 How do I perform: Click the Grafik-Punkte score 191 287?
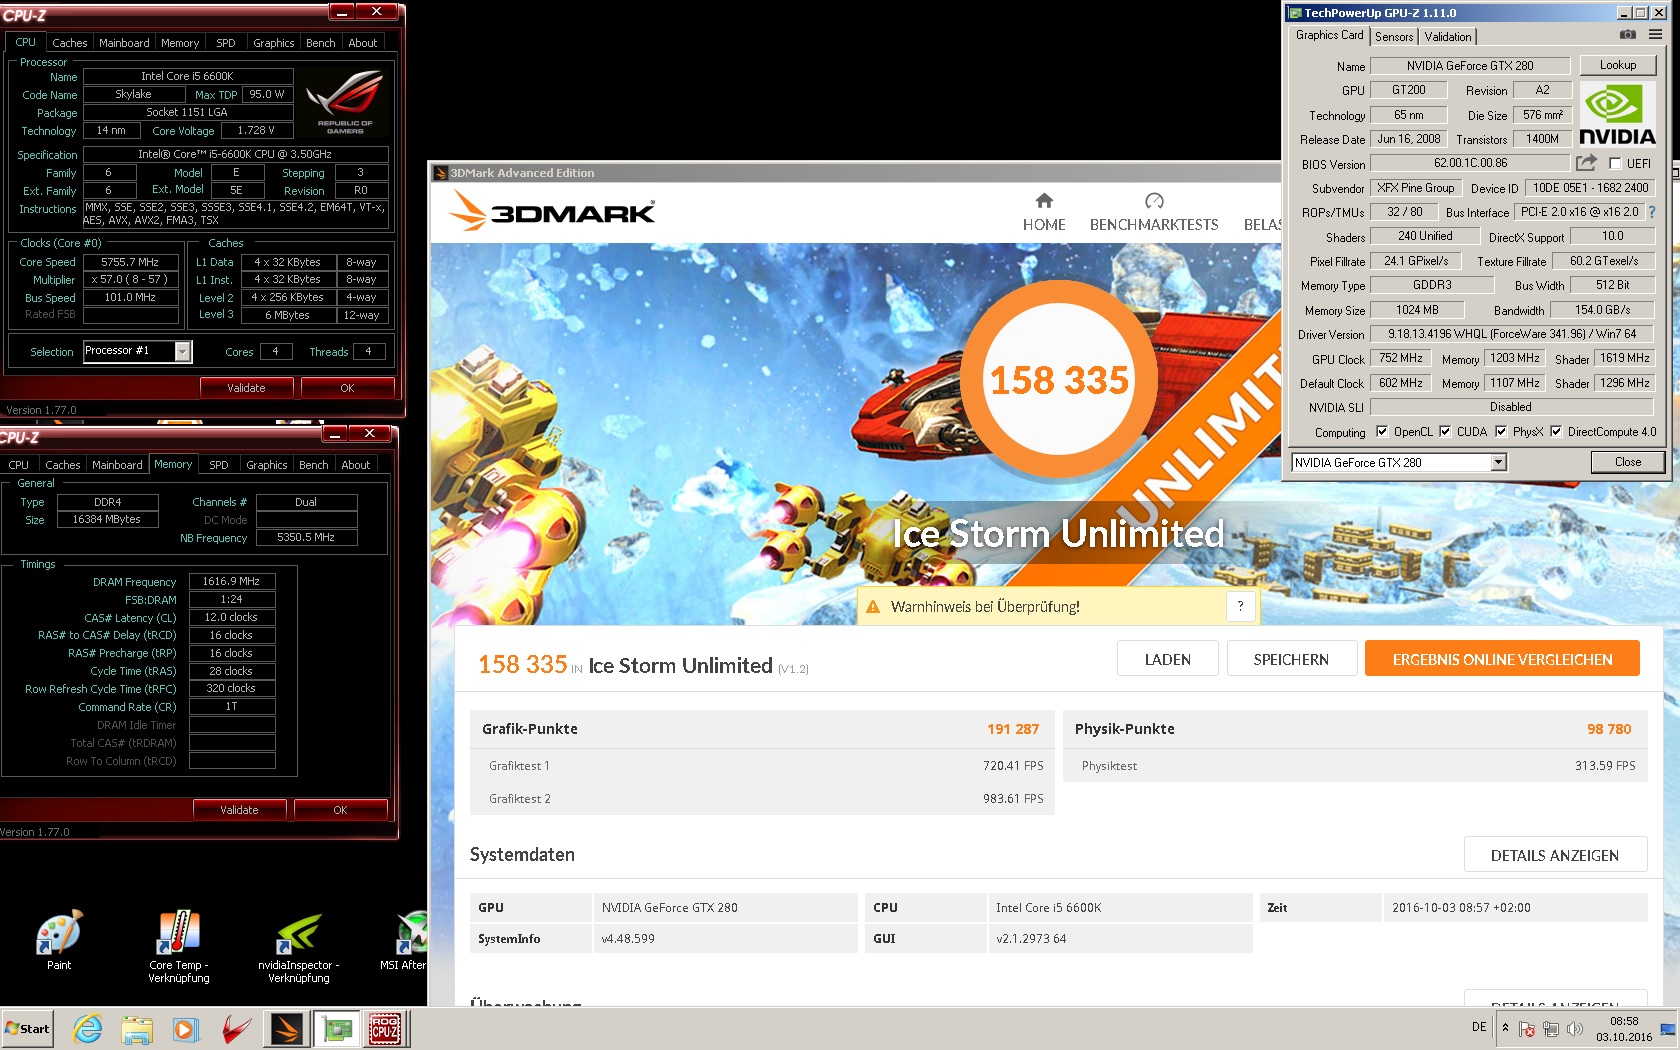click(1013, 729)
